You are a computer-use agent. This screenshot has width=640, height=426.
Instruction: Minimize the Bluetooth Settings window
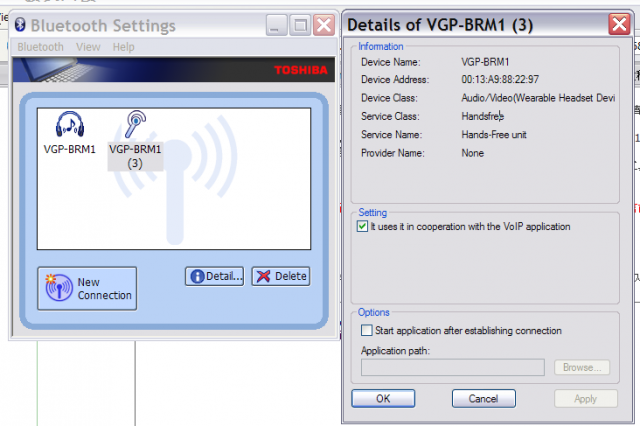[276, 25]
